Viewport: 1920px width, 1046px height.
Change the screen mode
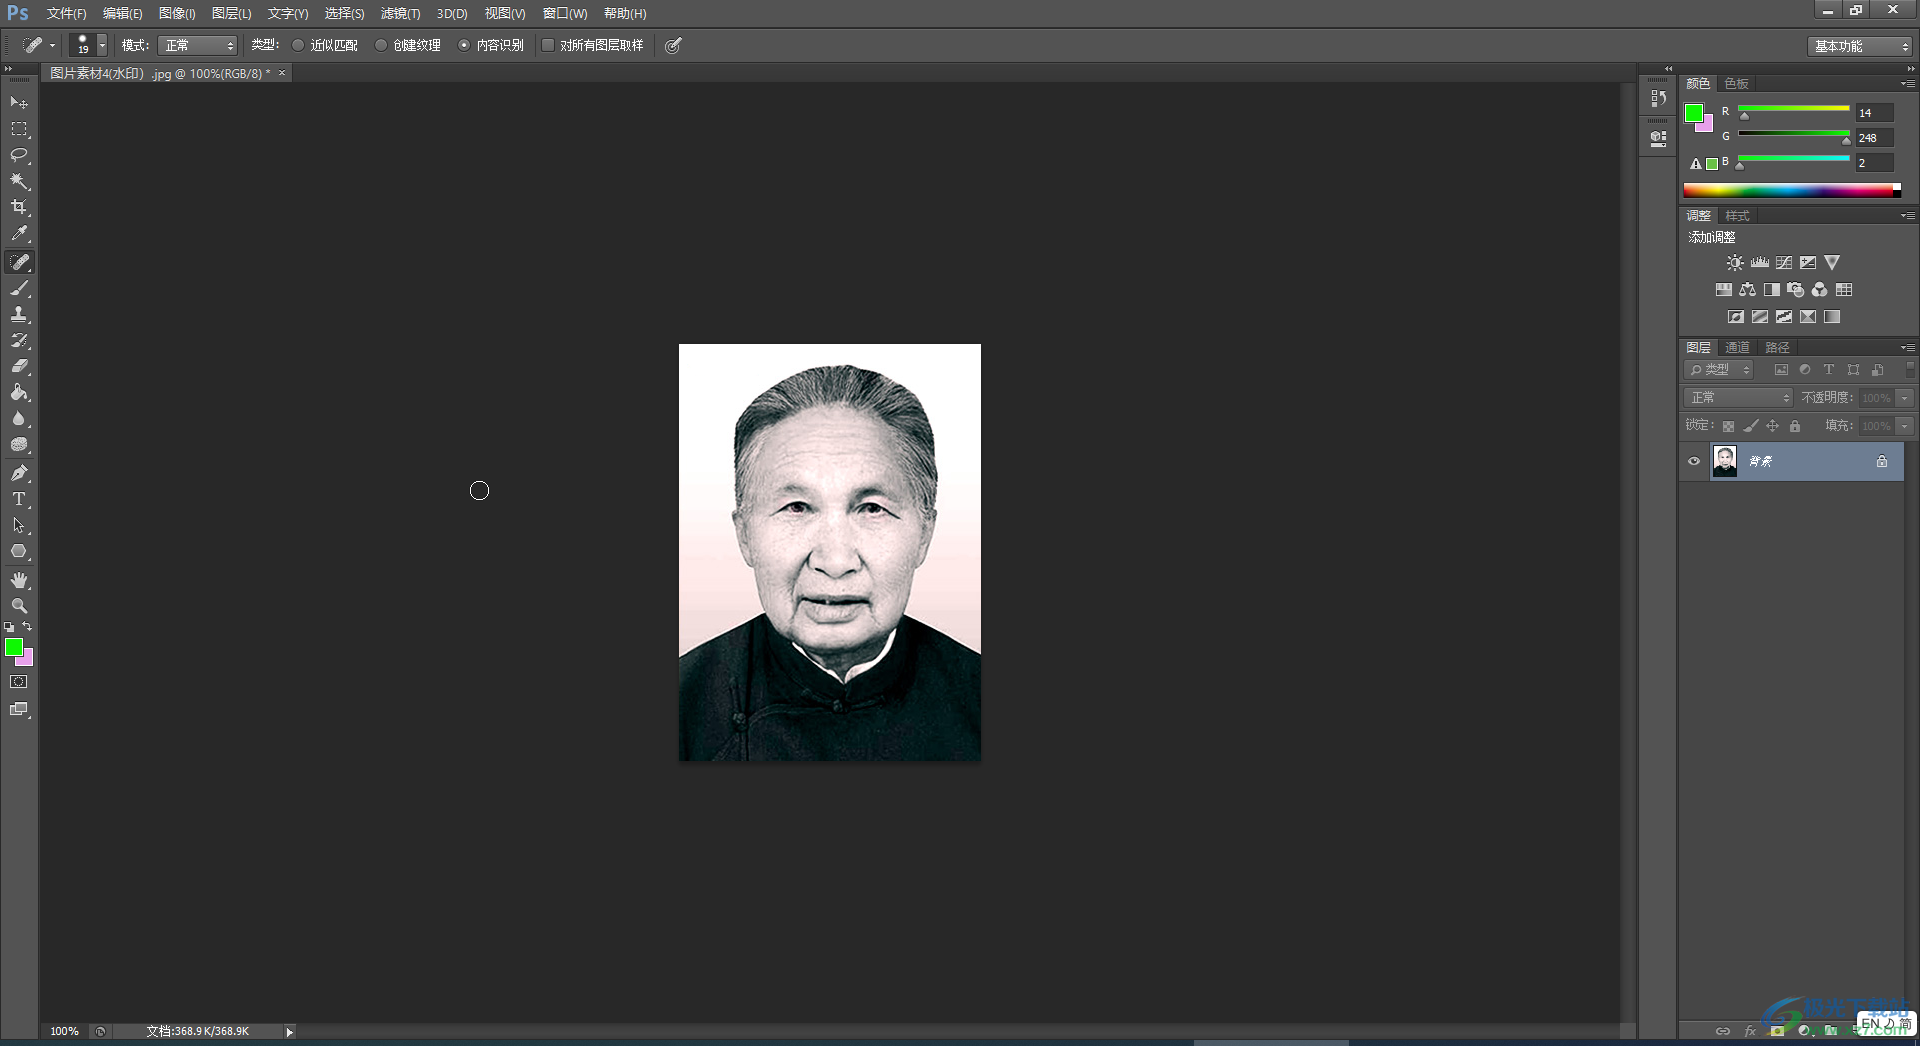pyautogui.click(x=19, y=709)
